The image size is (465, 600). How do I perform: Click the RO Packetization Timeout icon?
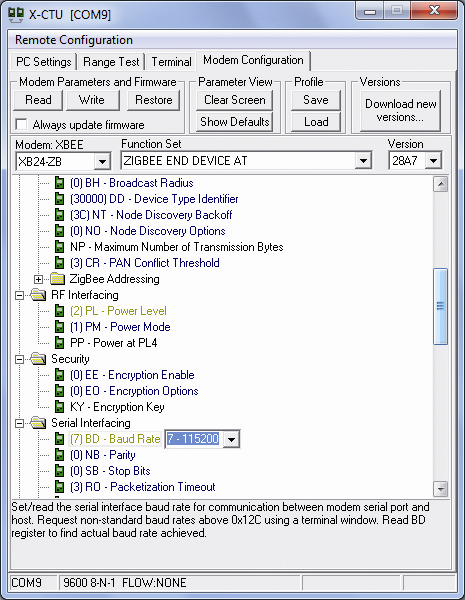pos(59,487)
